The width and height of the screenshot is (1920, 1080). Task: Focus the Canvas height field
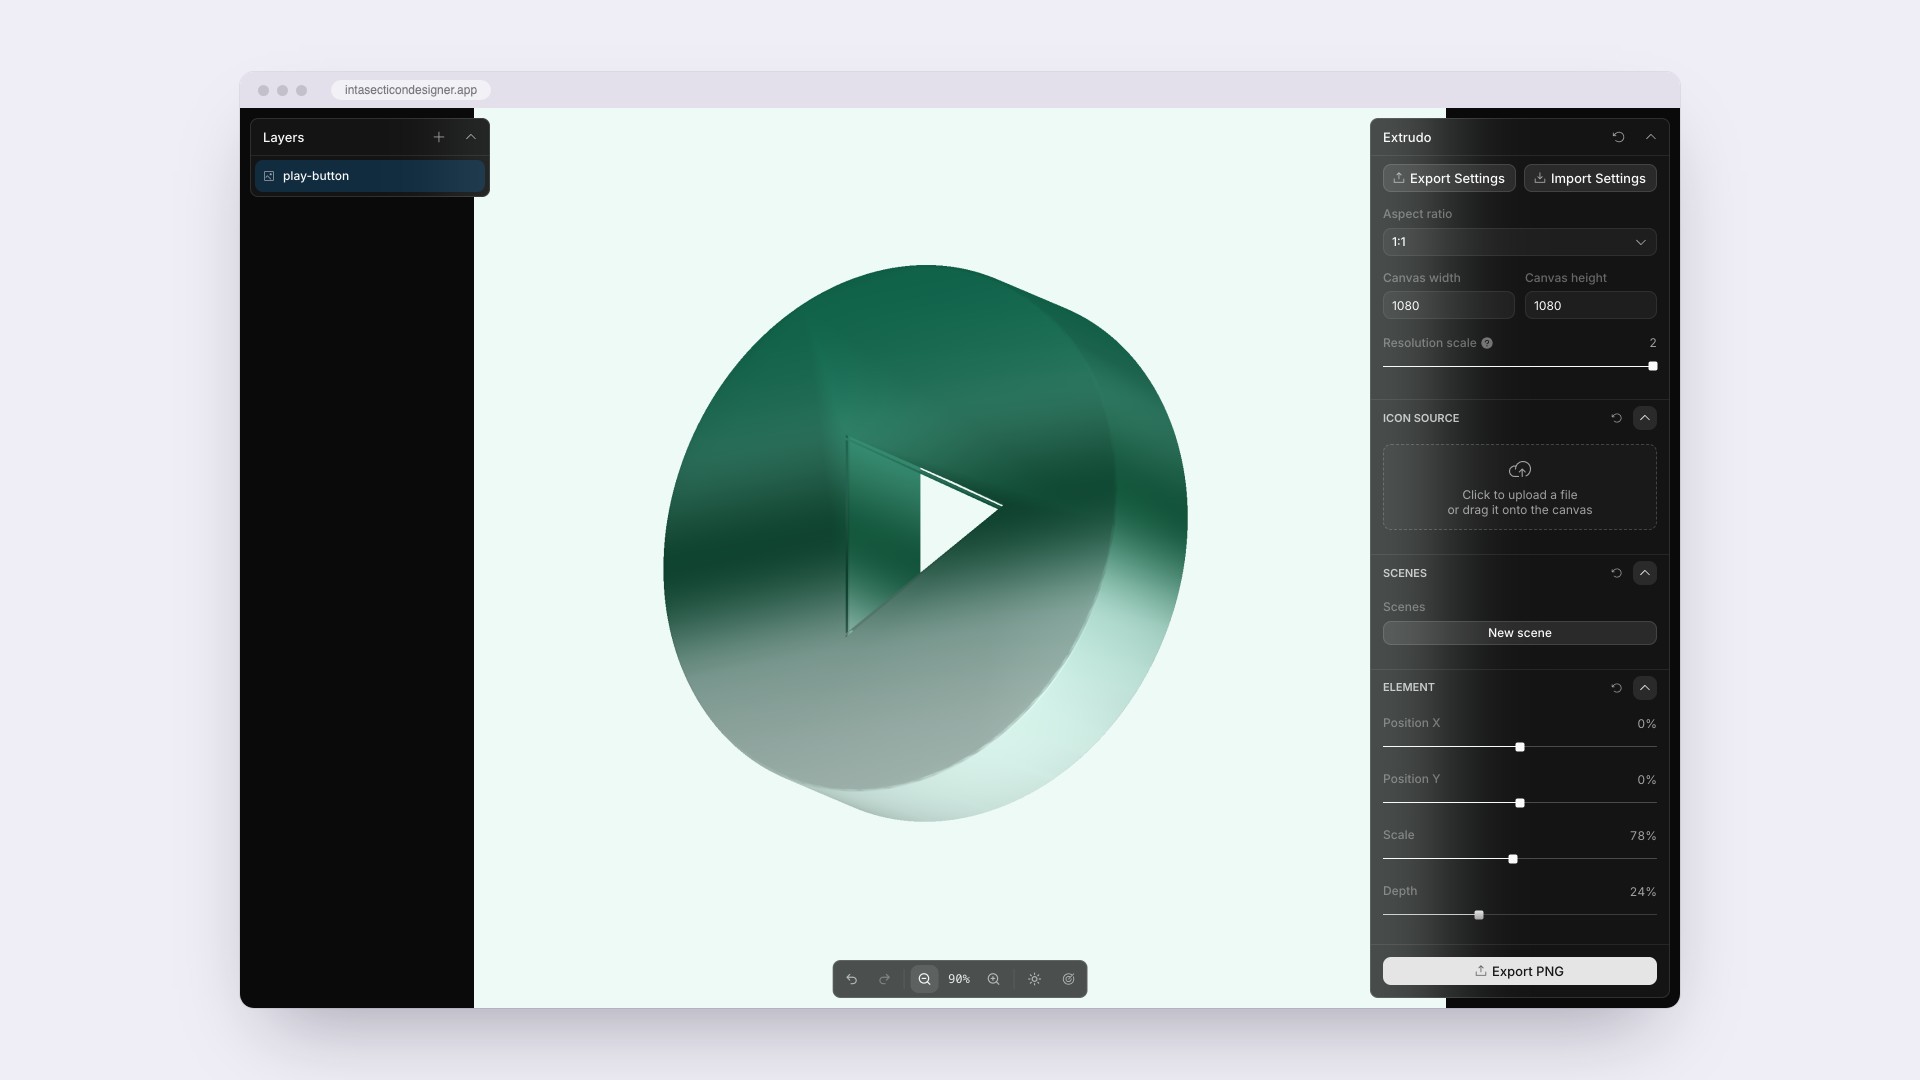pyautogui.click(x=1590, y=305)
